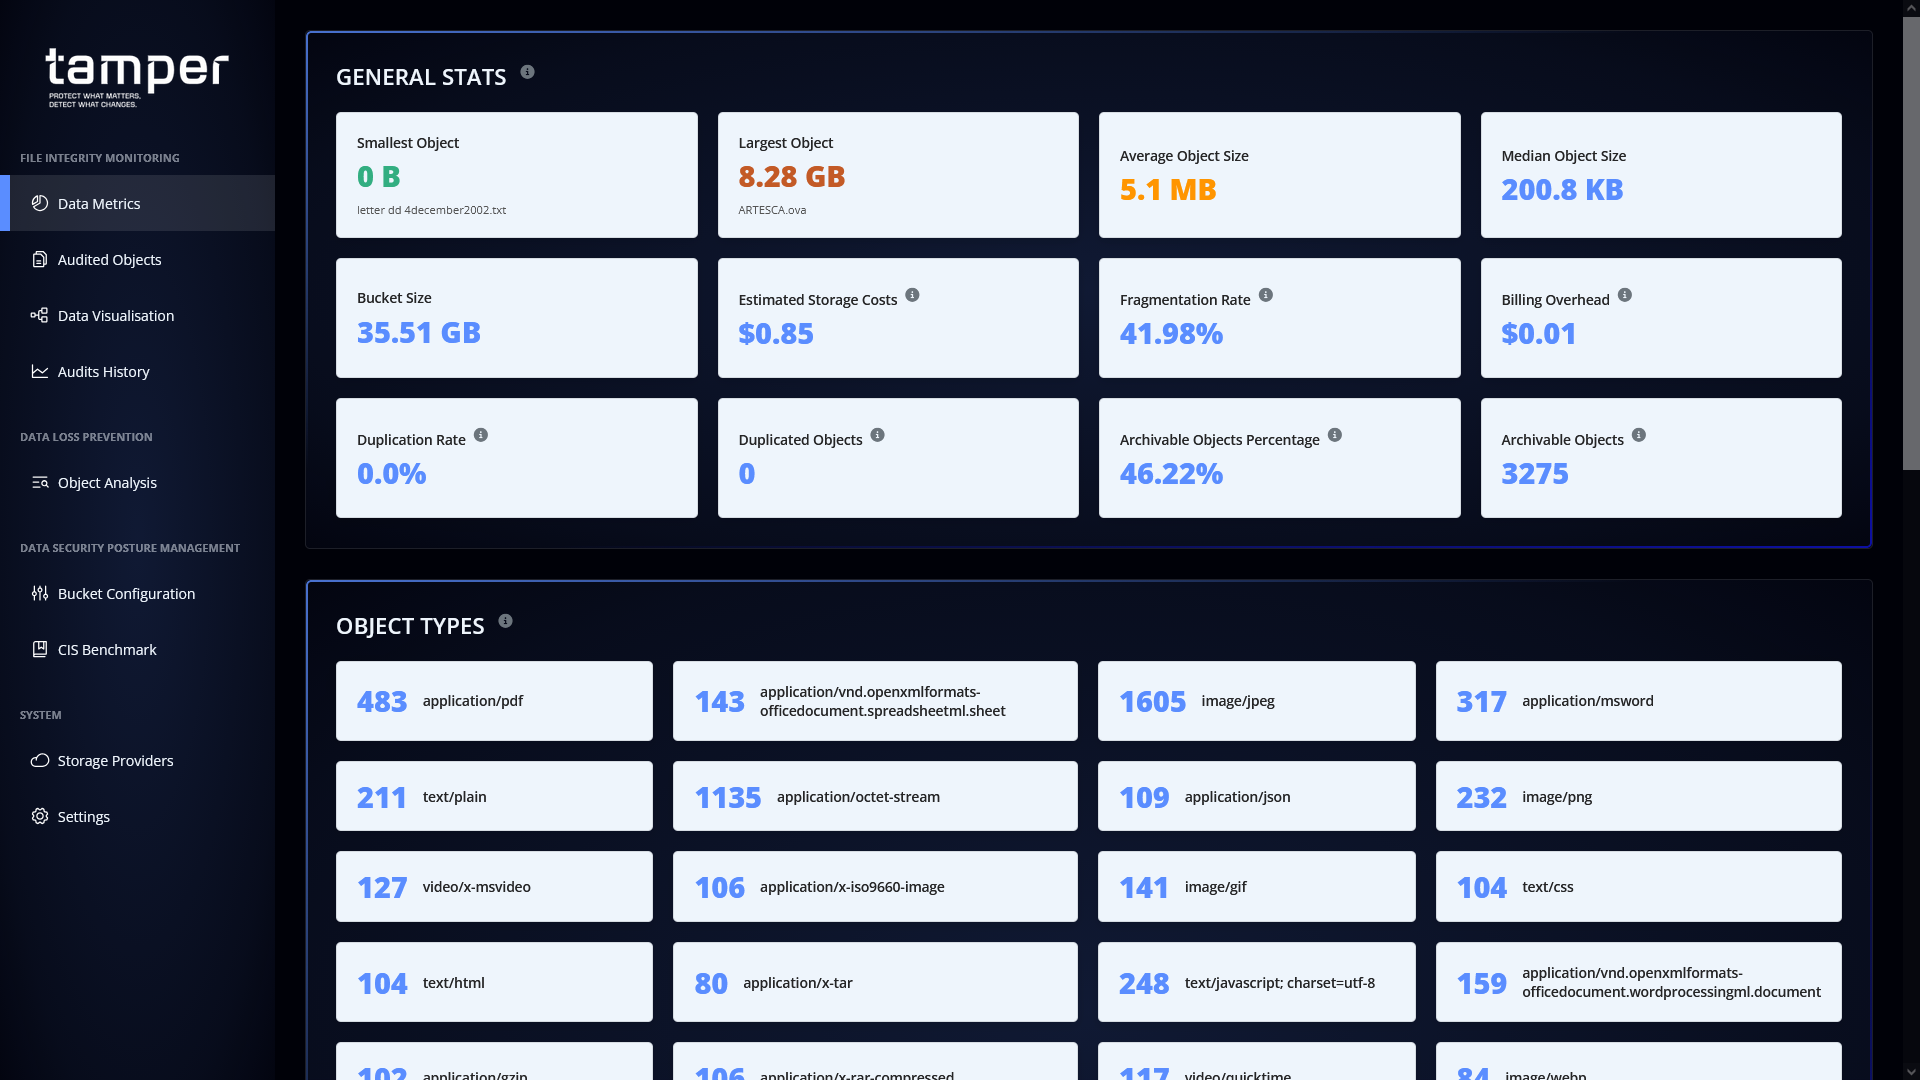This screenshot has width=1920, height=1080.
Task: Open Bucket Configuration page
Action: pos(126,594)
